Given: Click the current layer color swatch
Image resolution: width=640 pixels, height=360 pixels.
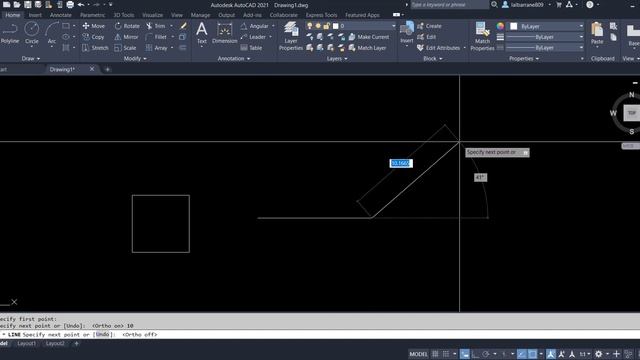Looking at the screenshot, I should pos(336,26).
